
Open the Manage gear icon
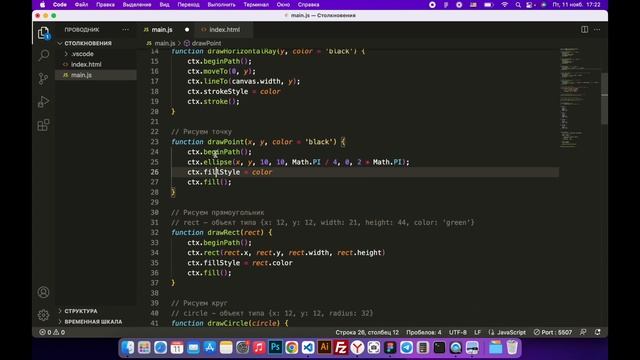point(43,315)
